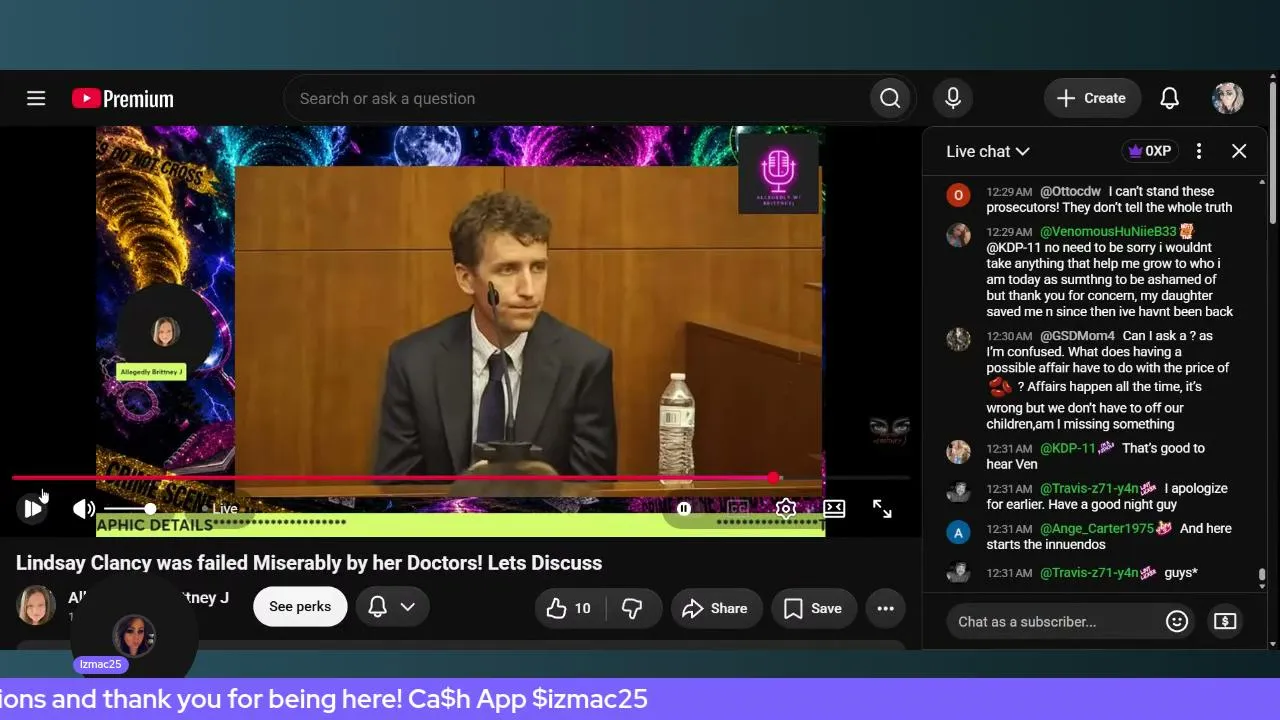Click @Ottocdw orange O avatar
The width and height of the screenshot is (1280, 720).
tap(958, 195)
